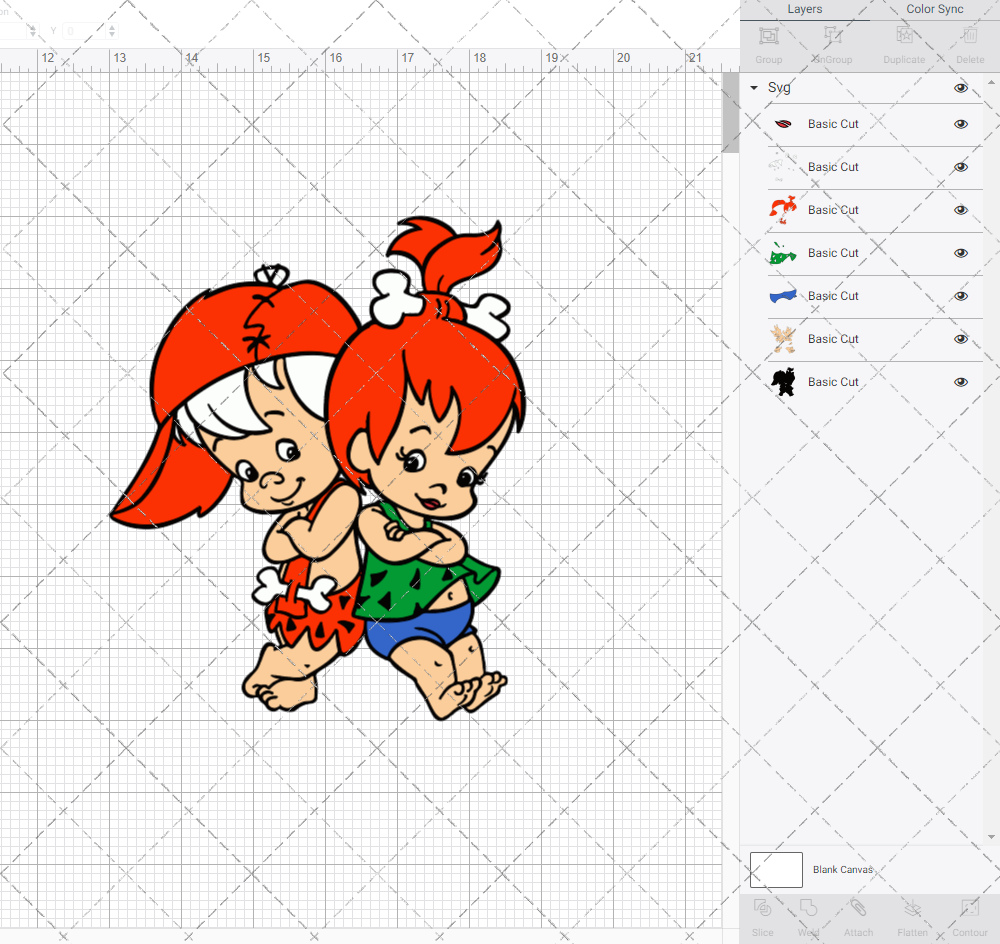
Task: Click the character artwork on canvas
Action: pyautogui.click(x=319, y=469)
